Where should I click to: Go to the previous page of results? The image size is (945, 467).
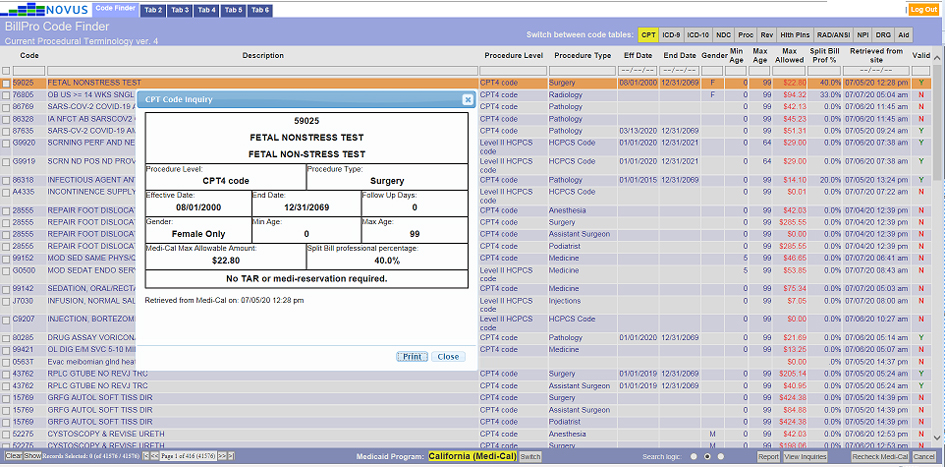click(x=154, y=456)
